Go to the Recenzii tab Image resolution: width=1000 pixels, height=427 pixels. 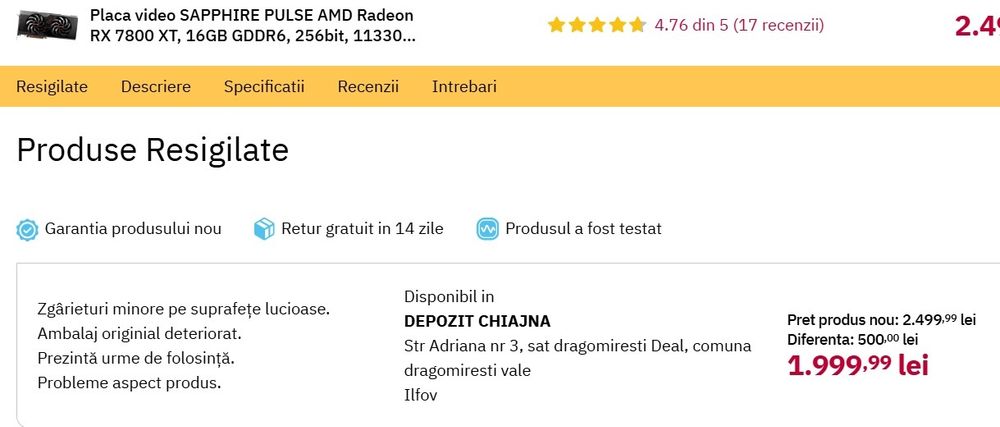[x=368, y=86]
